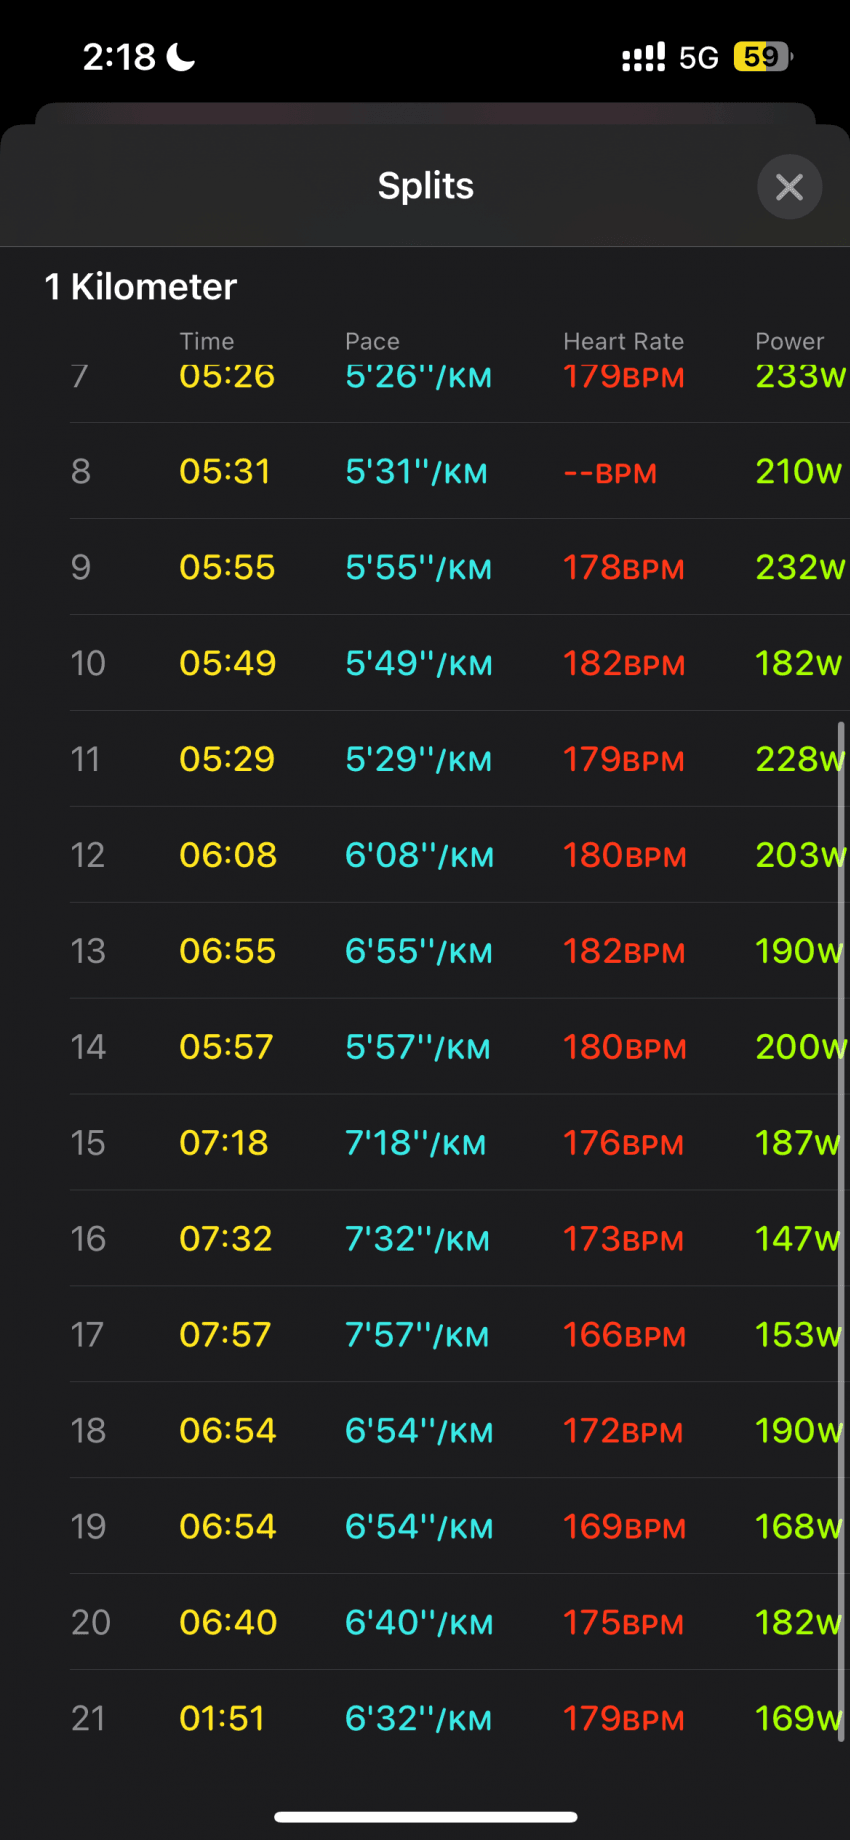Select the Heart Rate column header

point(623,341)
